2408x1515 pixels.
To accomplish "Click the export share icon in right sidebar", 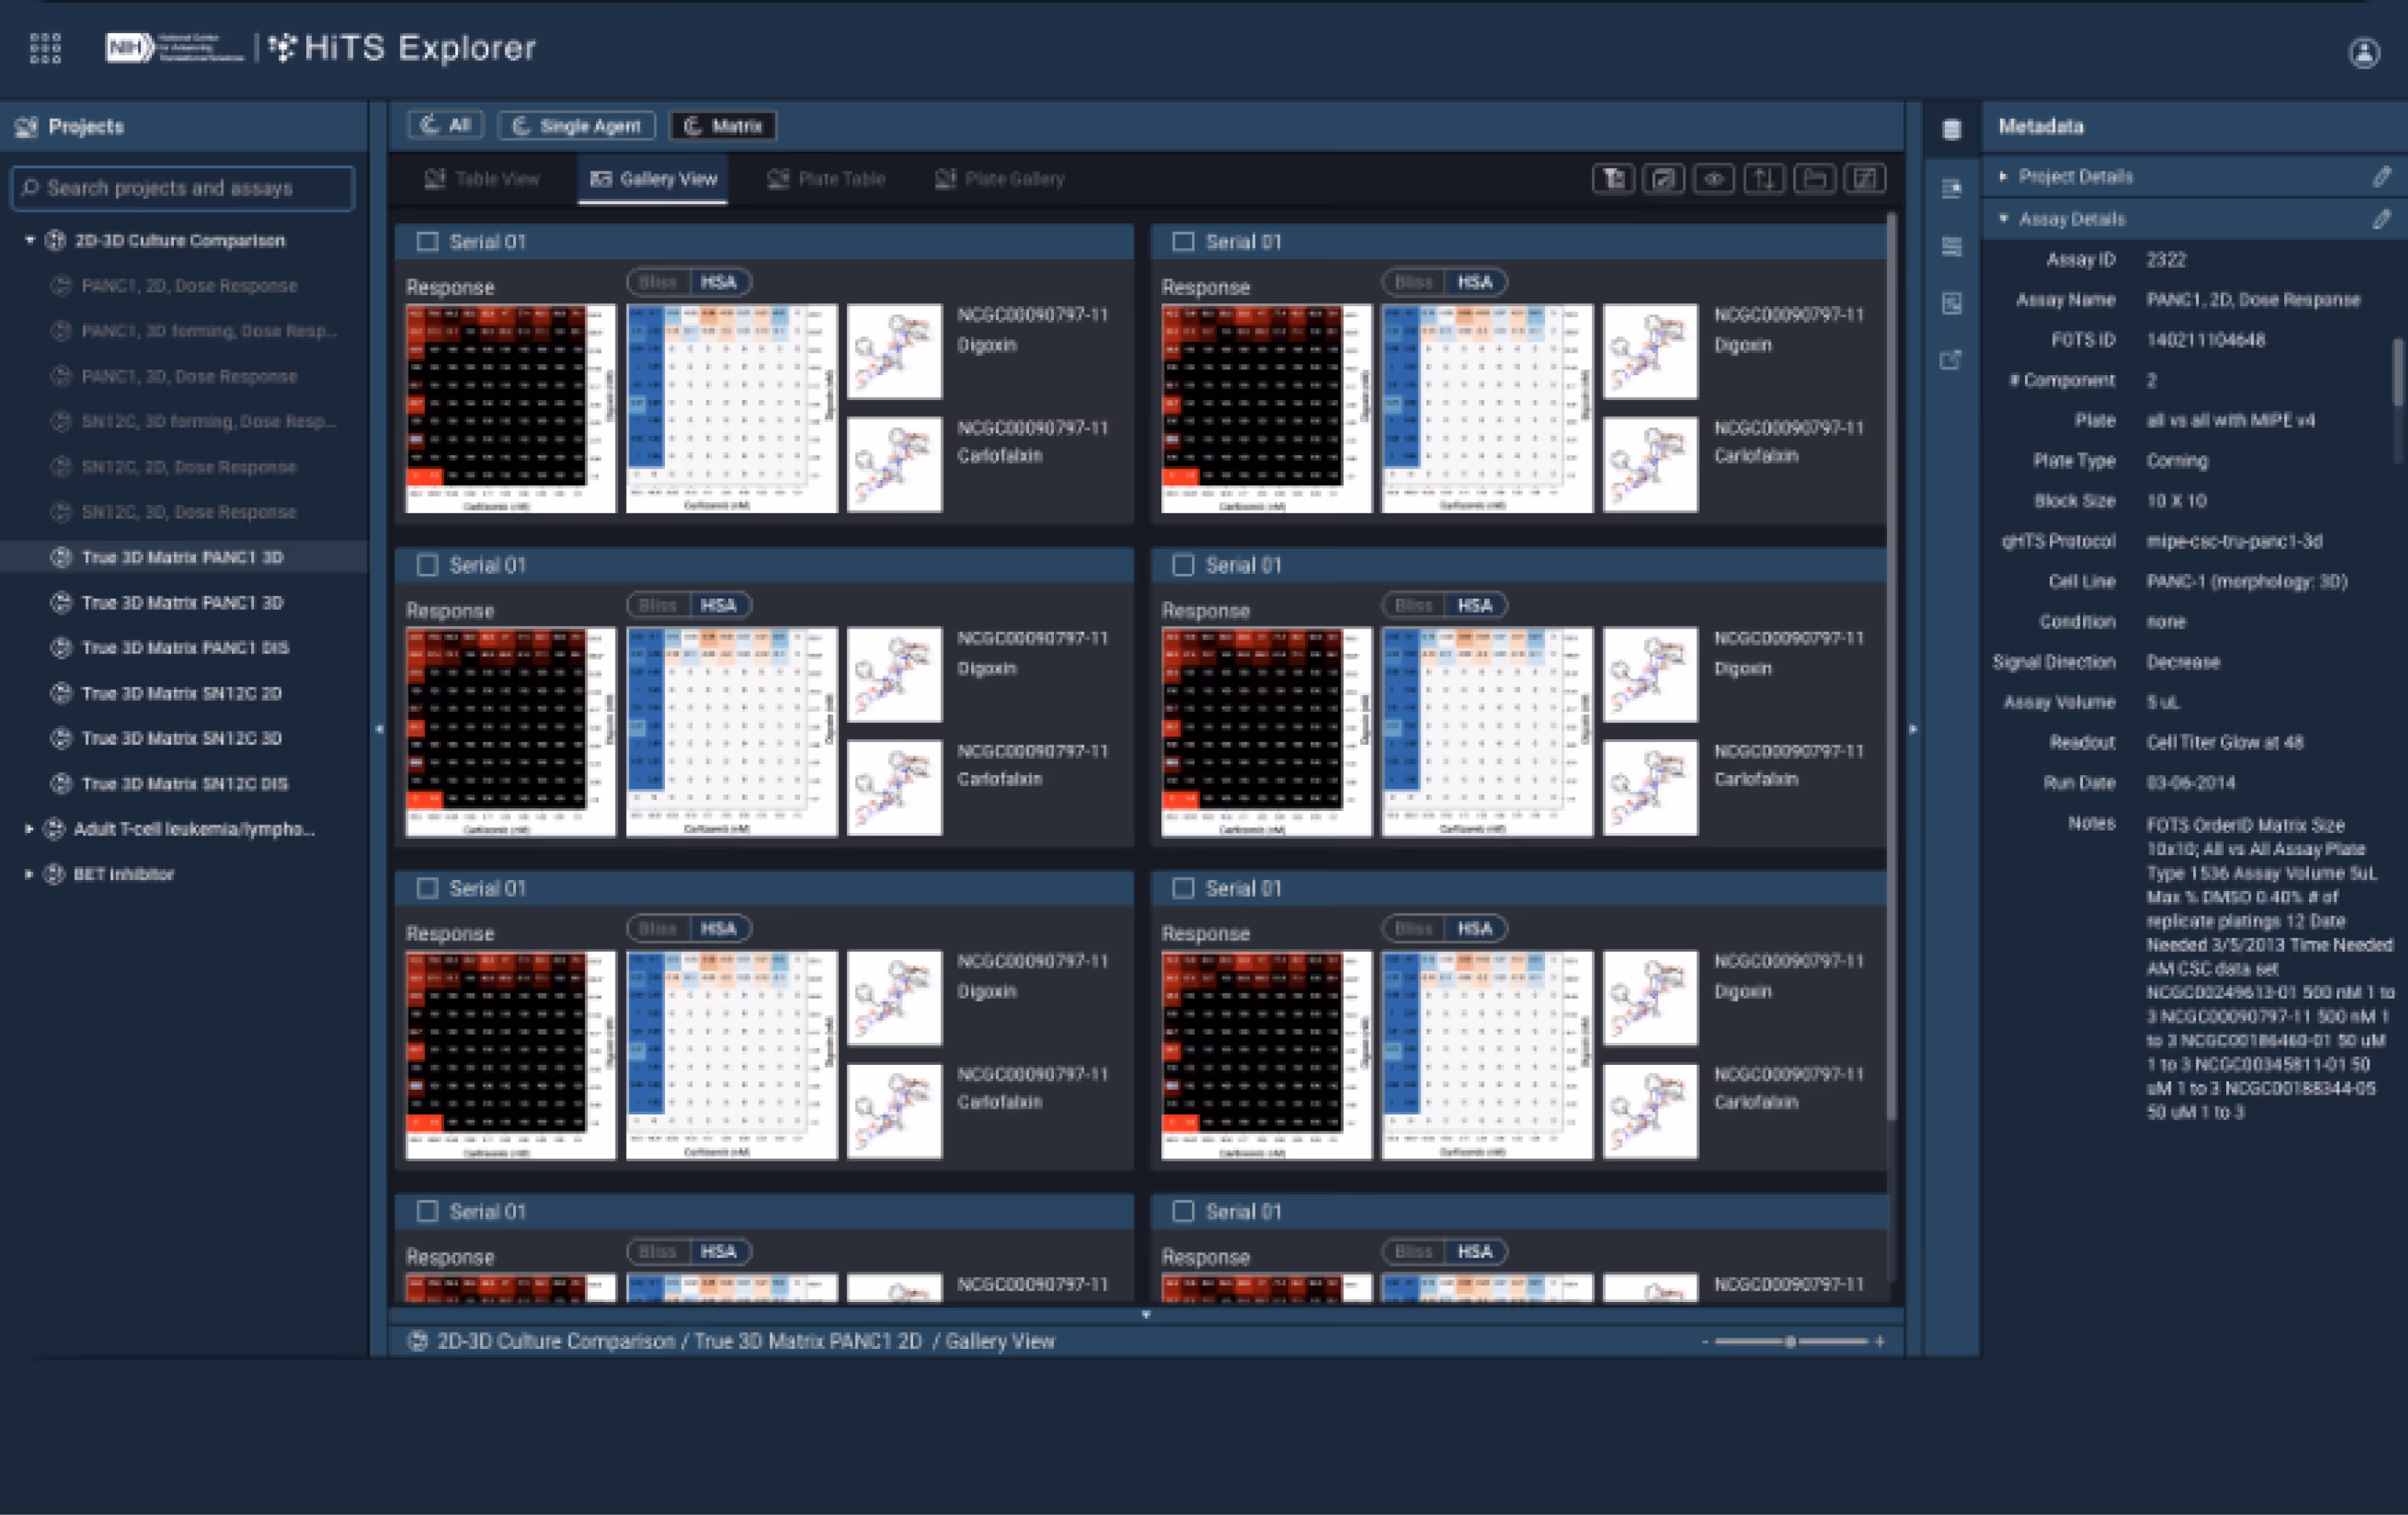I will coord(1951,360).
